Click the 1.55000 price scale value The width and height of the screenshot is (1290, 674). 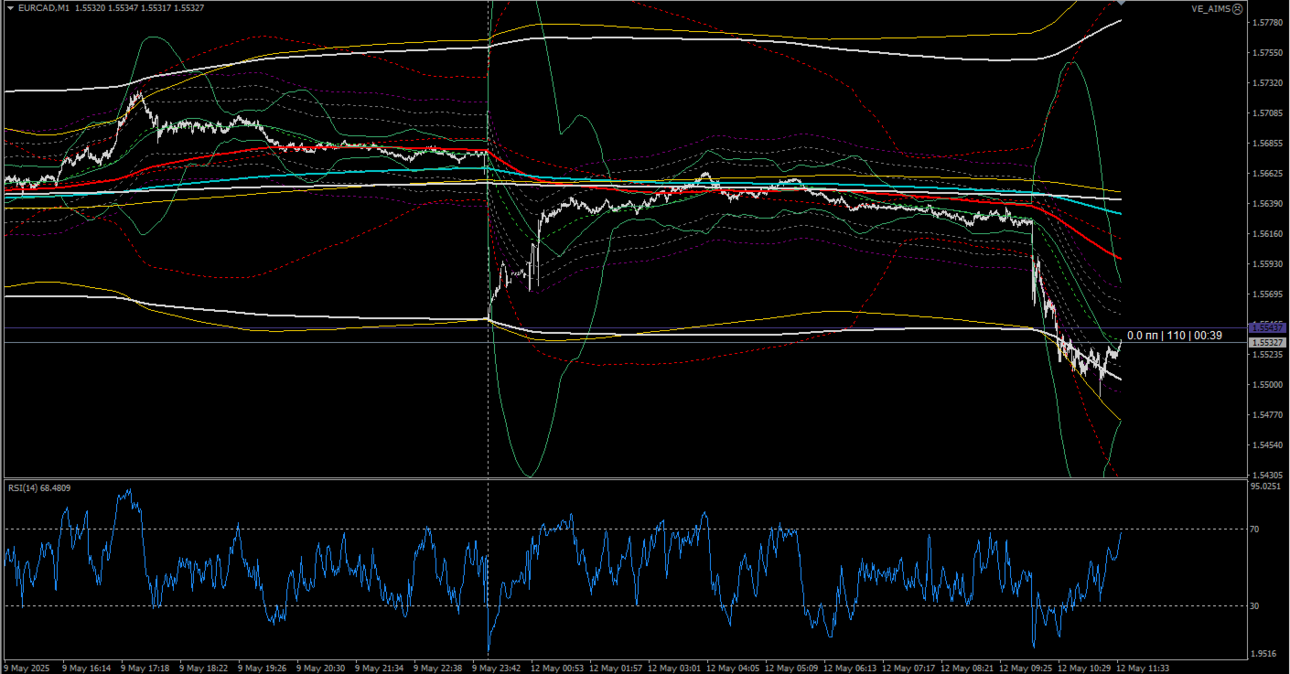pyautogui.click(x=1268, y=384)
